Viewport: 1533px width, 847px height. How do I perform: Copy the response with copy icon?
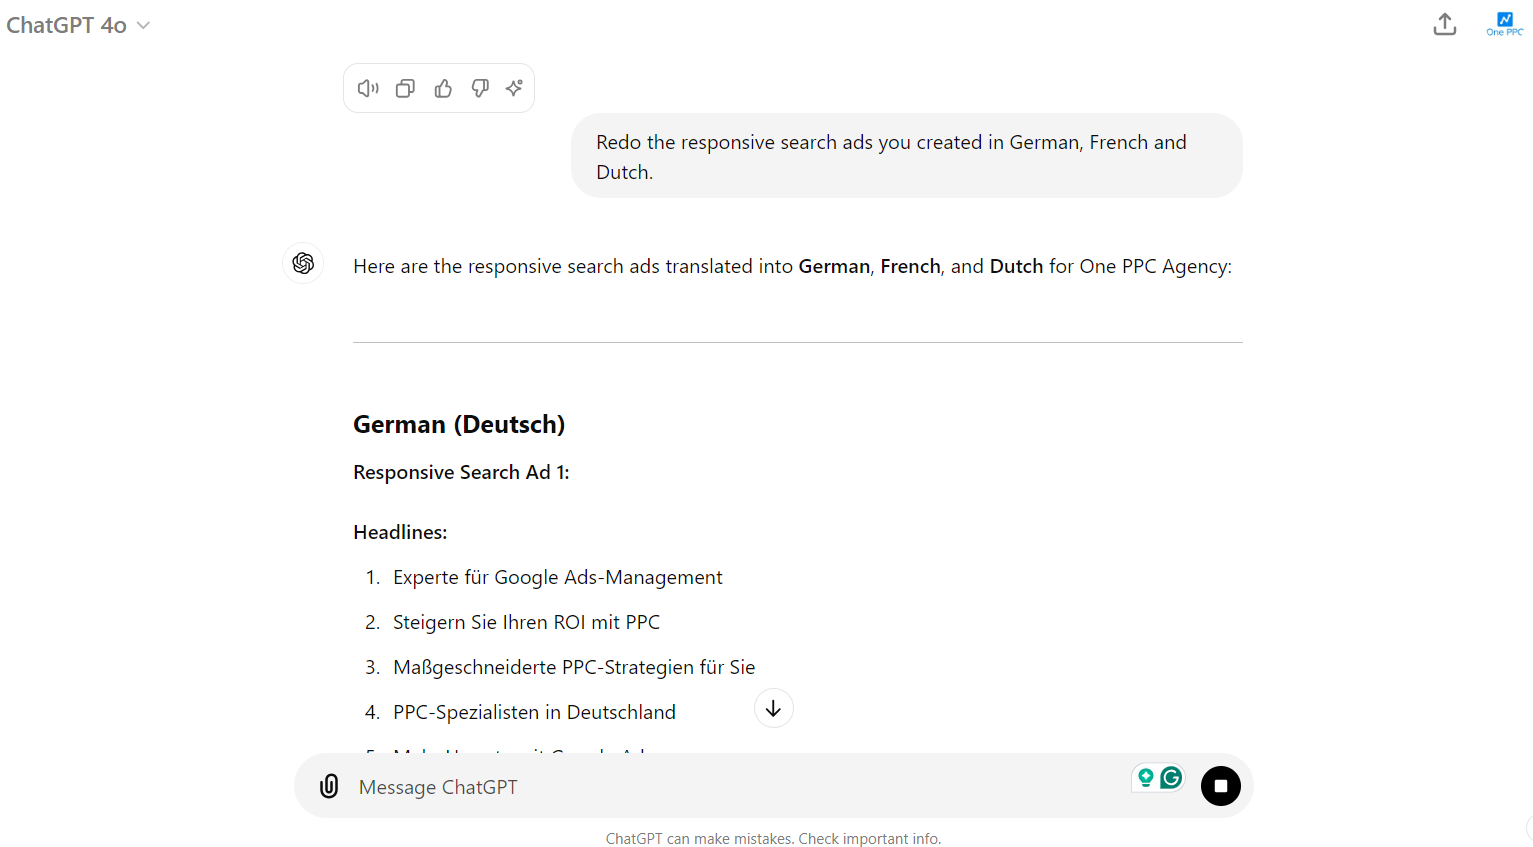pos(405,88)
